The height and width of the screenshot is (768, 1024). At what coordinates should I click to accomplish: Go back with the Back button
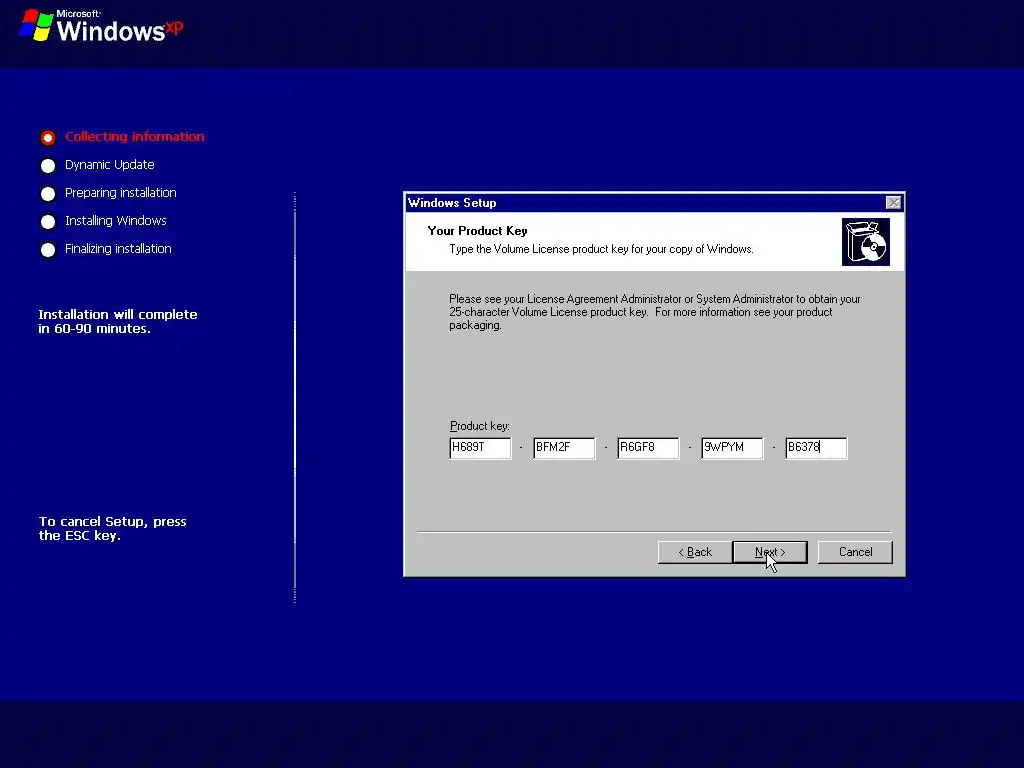pyautogui.click(x=695, y=552)
